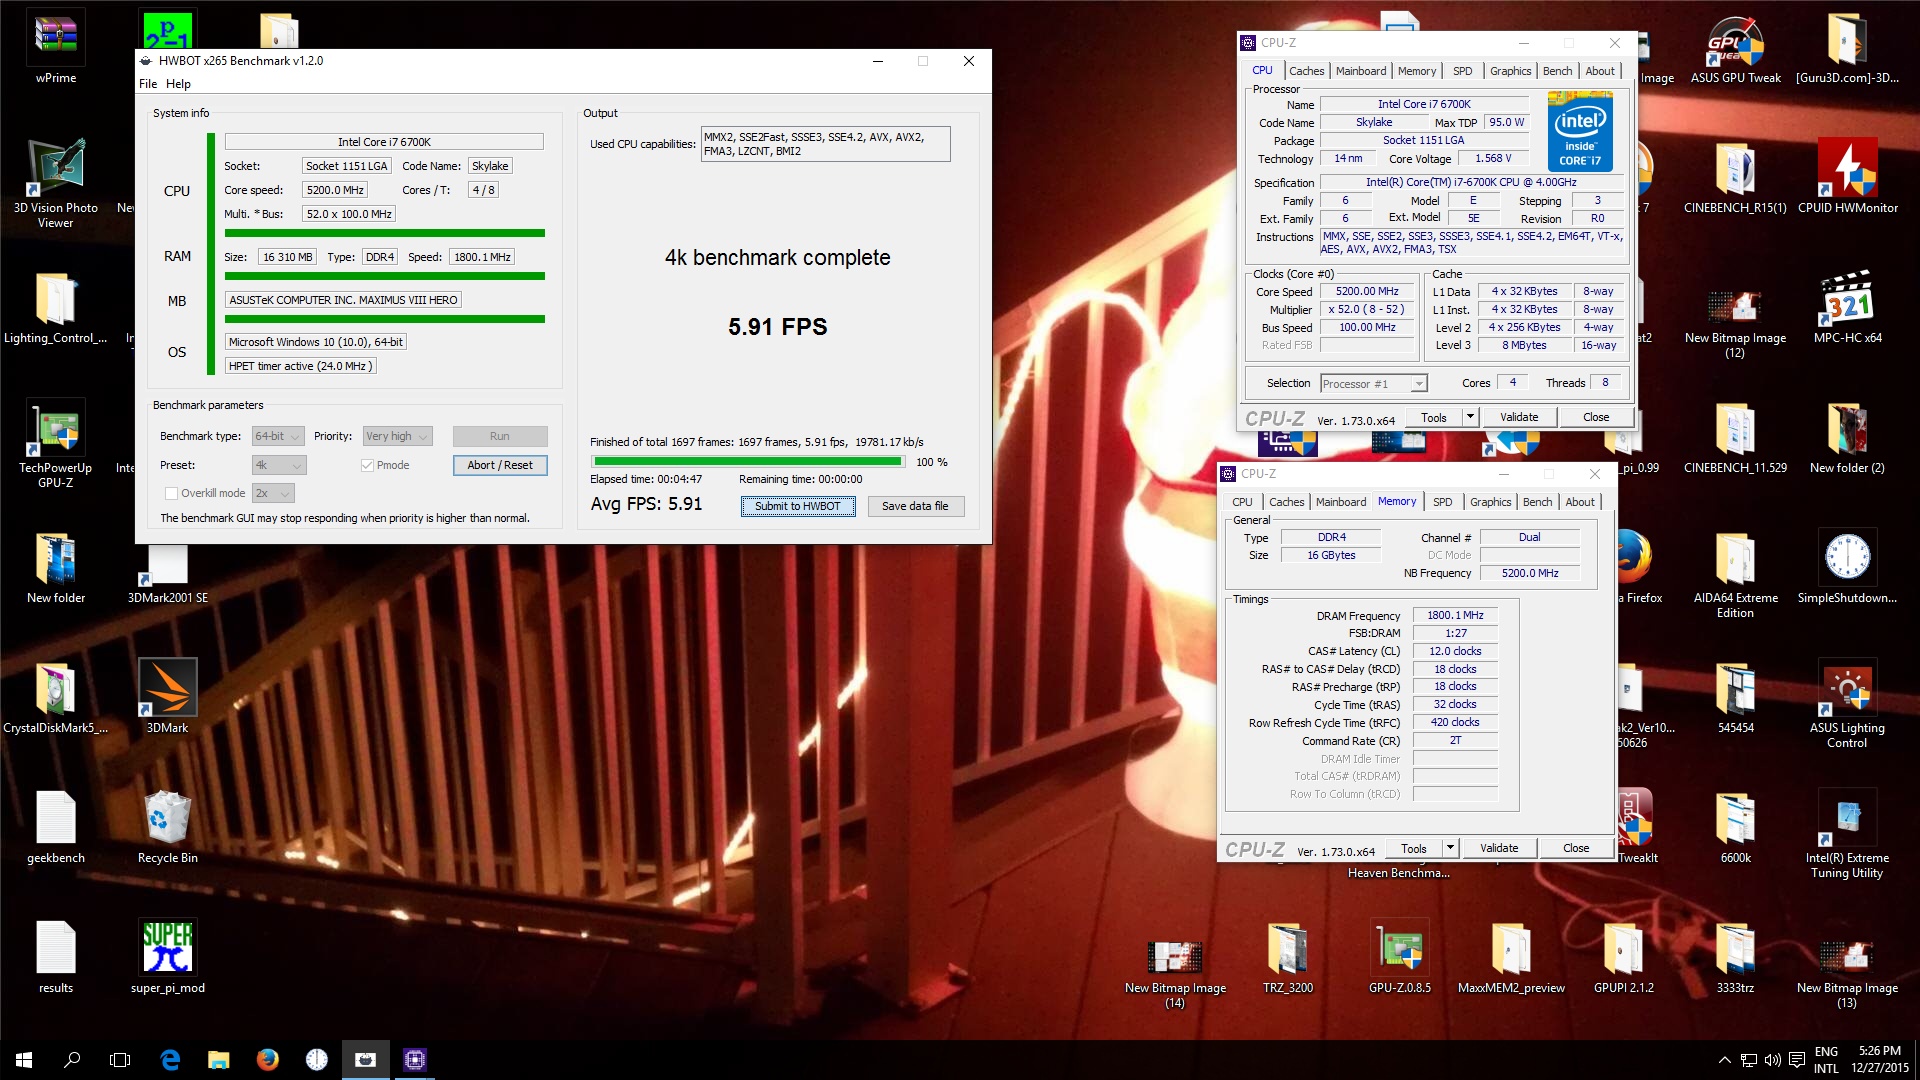Open MaxxMEM2_preview folder icon
The image size is (1920, 1080).
[1511, 957]
